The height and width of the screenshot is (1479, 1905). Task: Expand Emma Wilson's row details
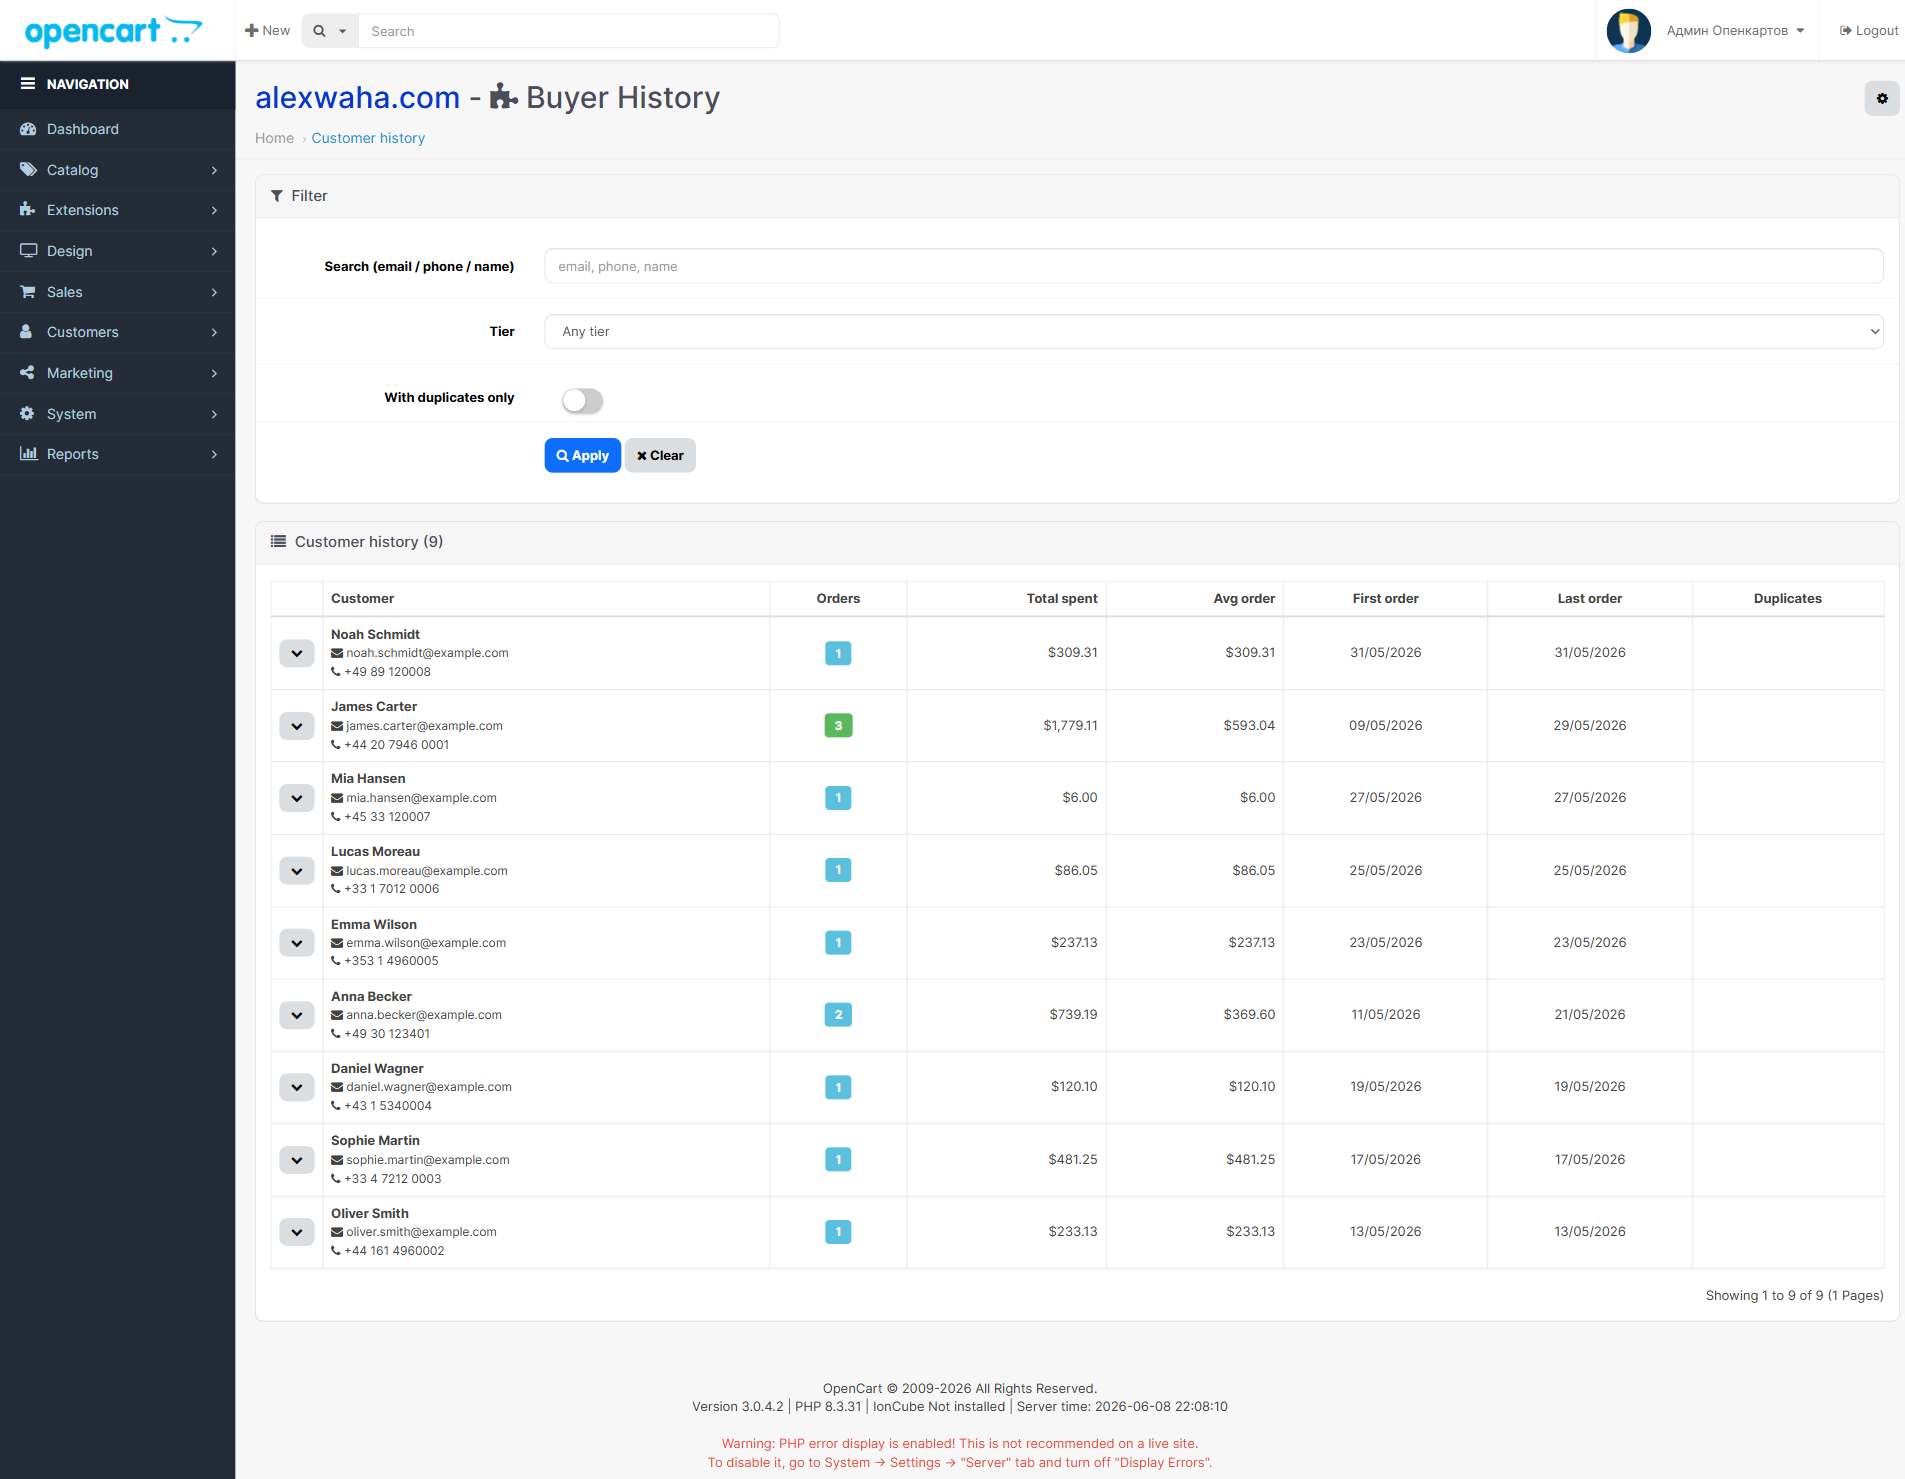pos(297,943)
